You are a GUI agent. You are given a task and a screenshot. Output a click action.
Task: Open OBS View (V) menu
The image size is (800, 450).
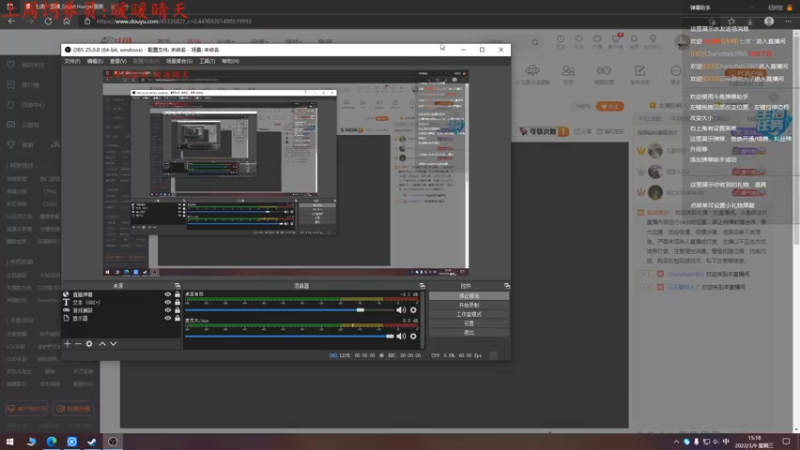118,61
